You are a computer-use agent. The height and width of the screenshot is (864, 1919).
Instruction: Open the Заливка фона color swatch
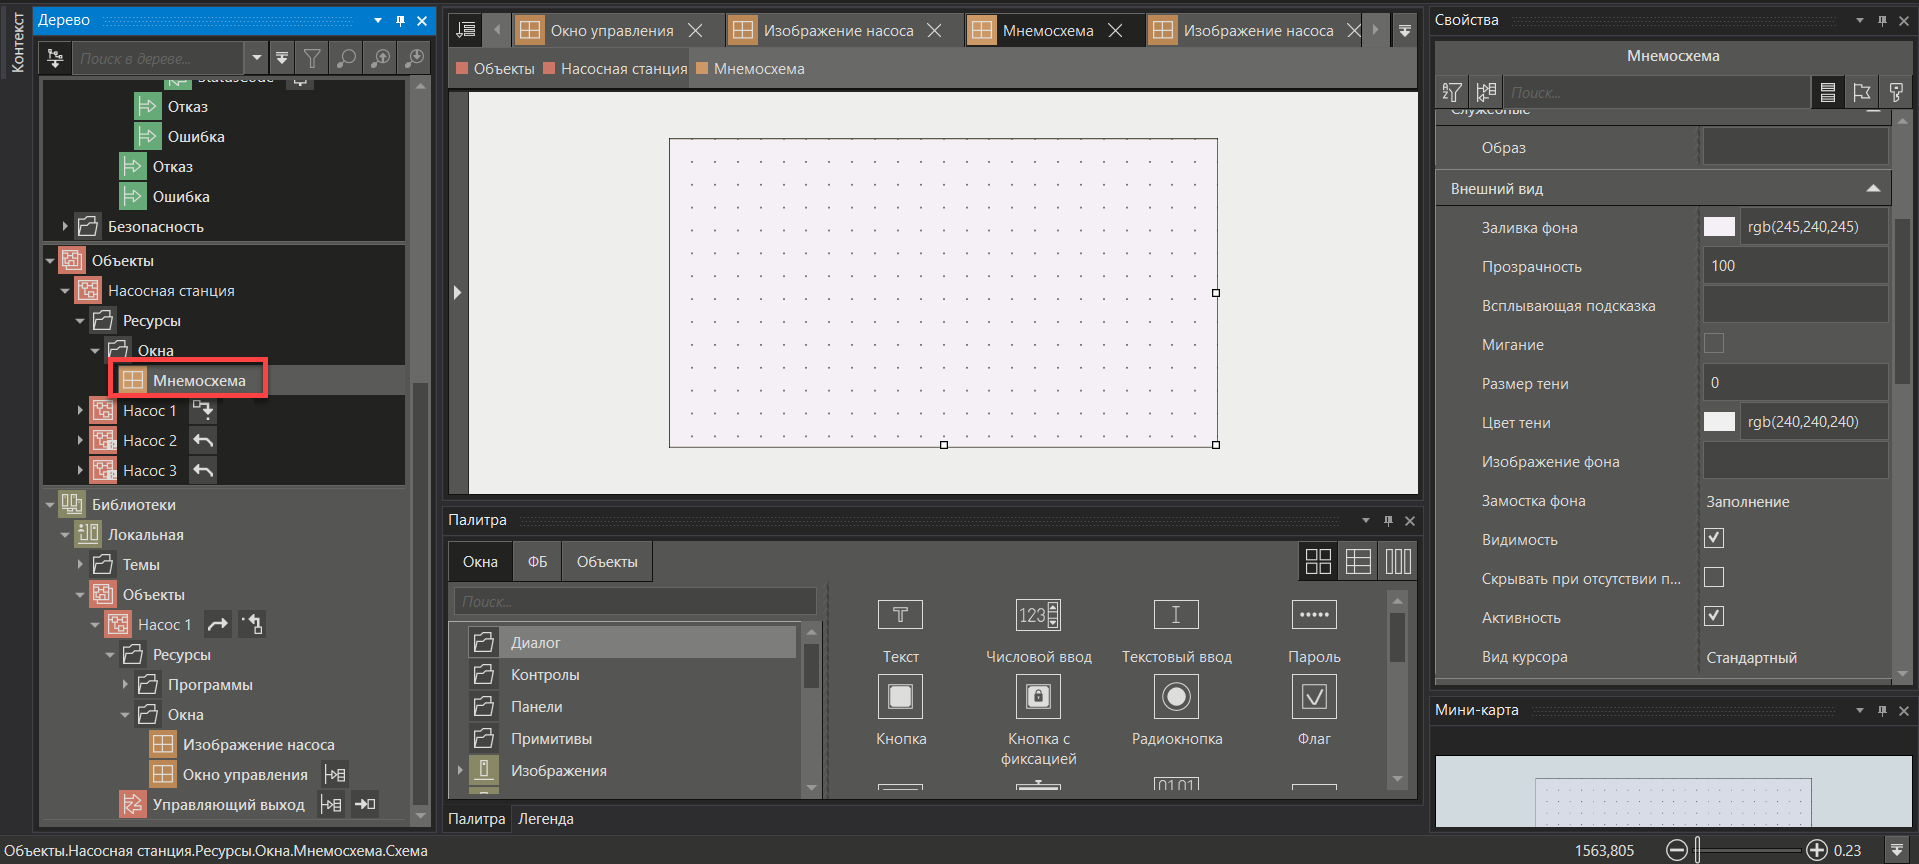pos(1719,227)
